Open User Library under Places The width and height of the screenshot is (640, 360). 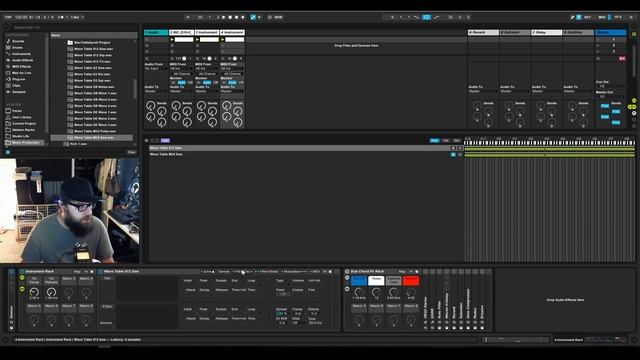[x=21, y=117]
